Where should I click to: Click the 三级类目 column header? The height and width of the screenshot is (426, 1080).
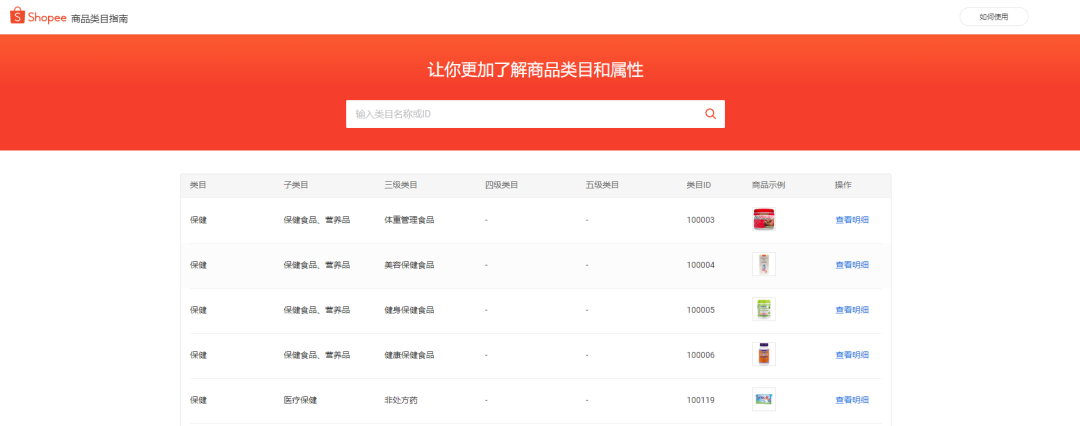tap(400, 185)
